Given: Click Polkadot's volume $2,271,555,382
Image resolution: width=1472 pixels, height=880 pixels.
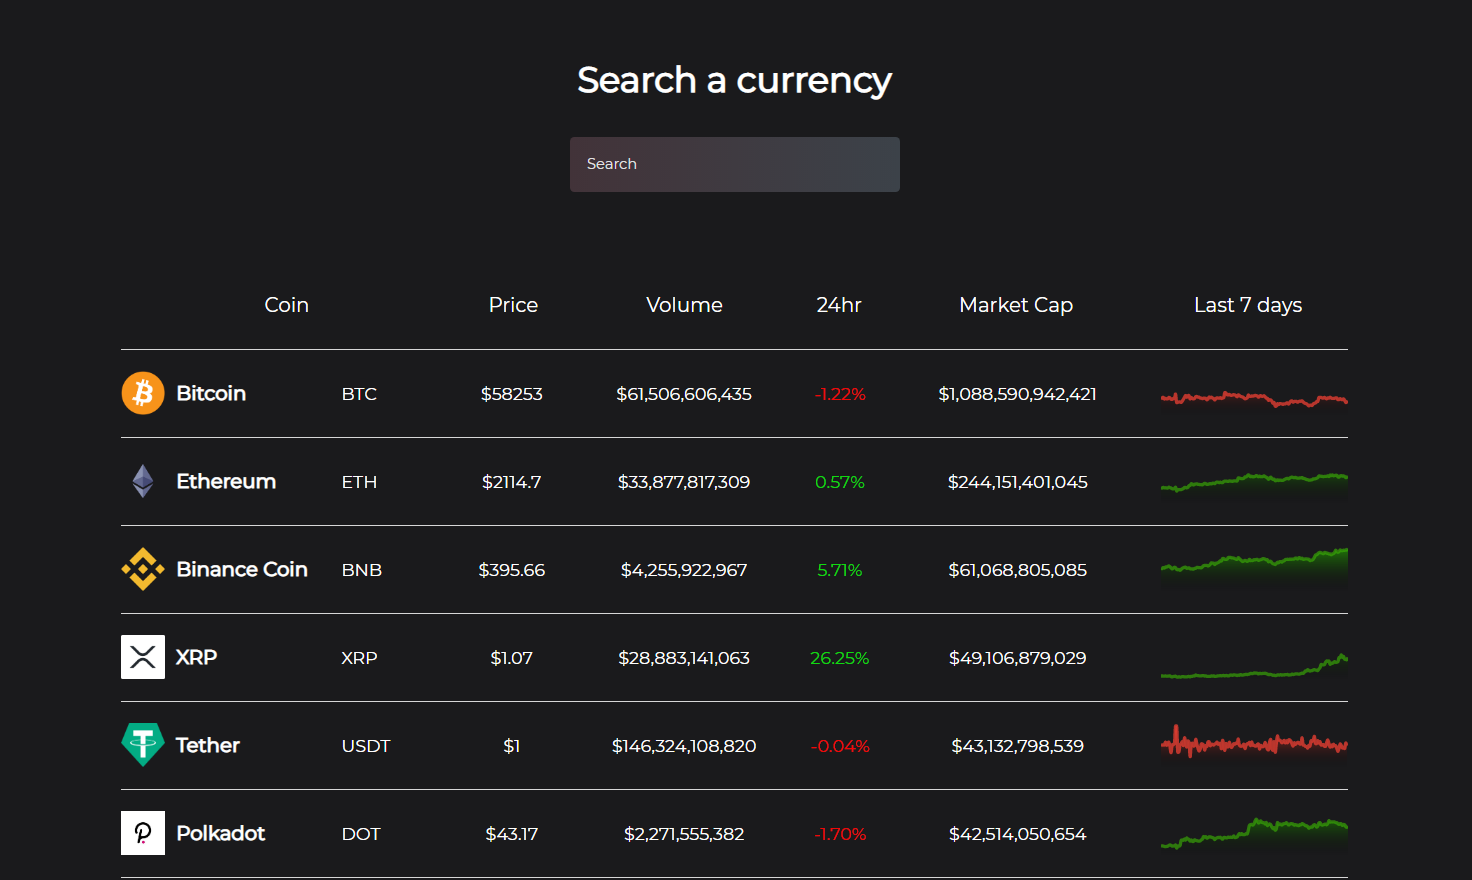Looking at the screenshot, I should (684, 834).
